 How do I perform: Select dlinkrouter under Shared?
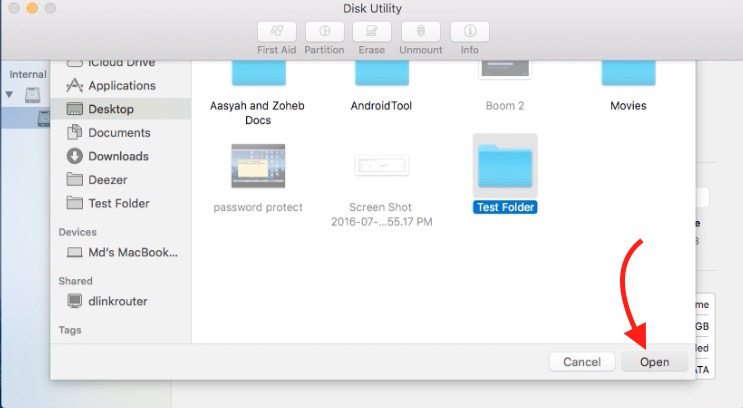click(110, 300)
